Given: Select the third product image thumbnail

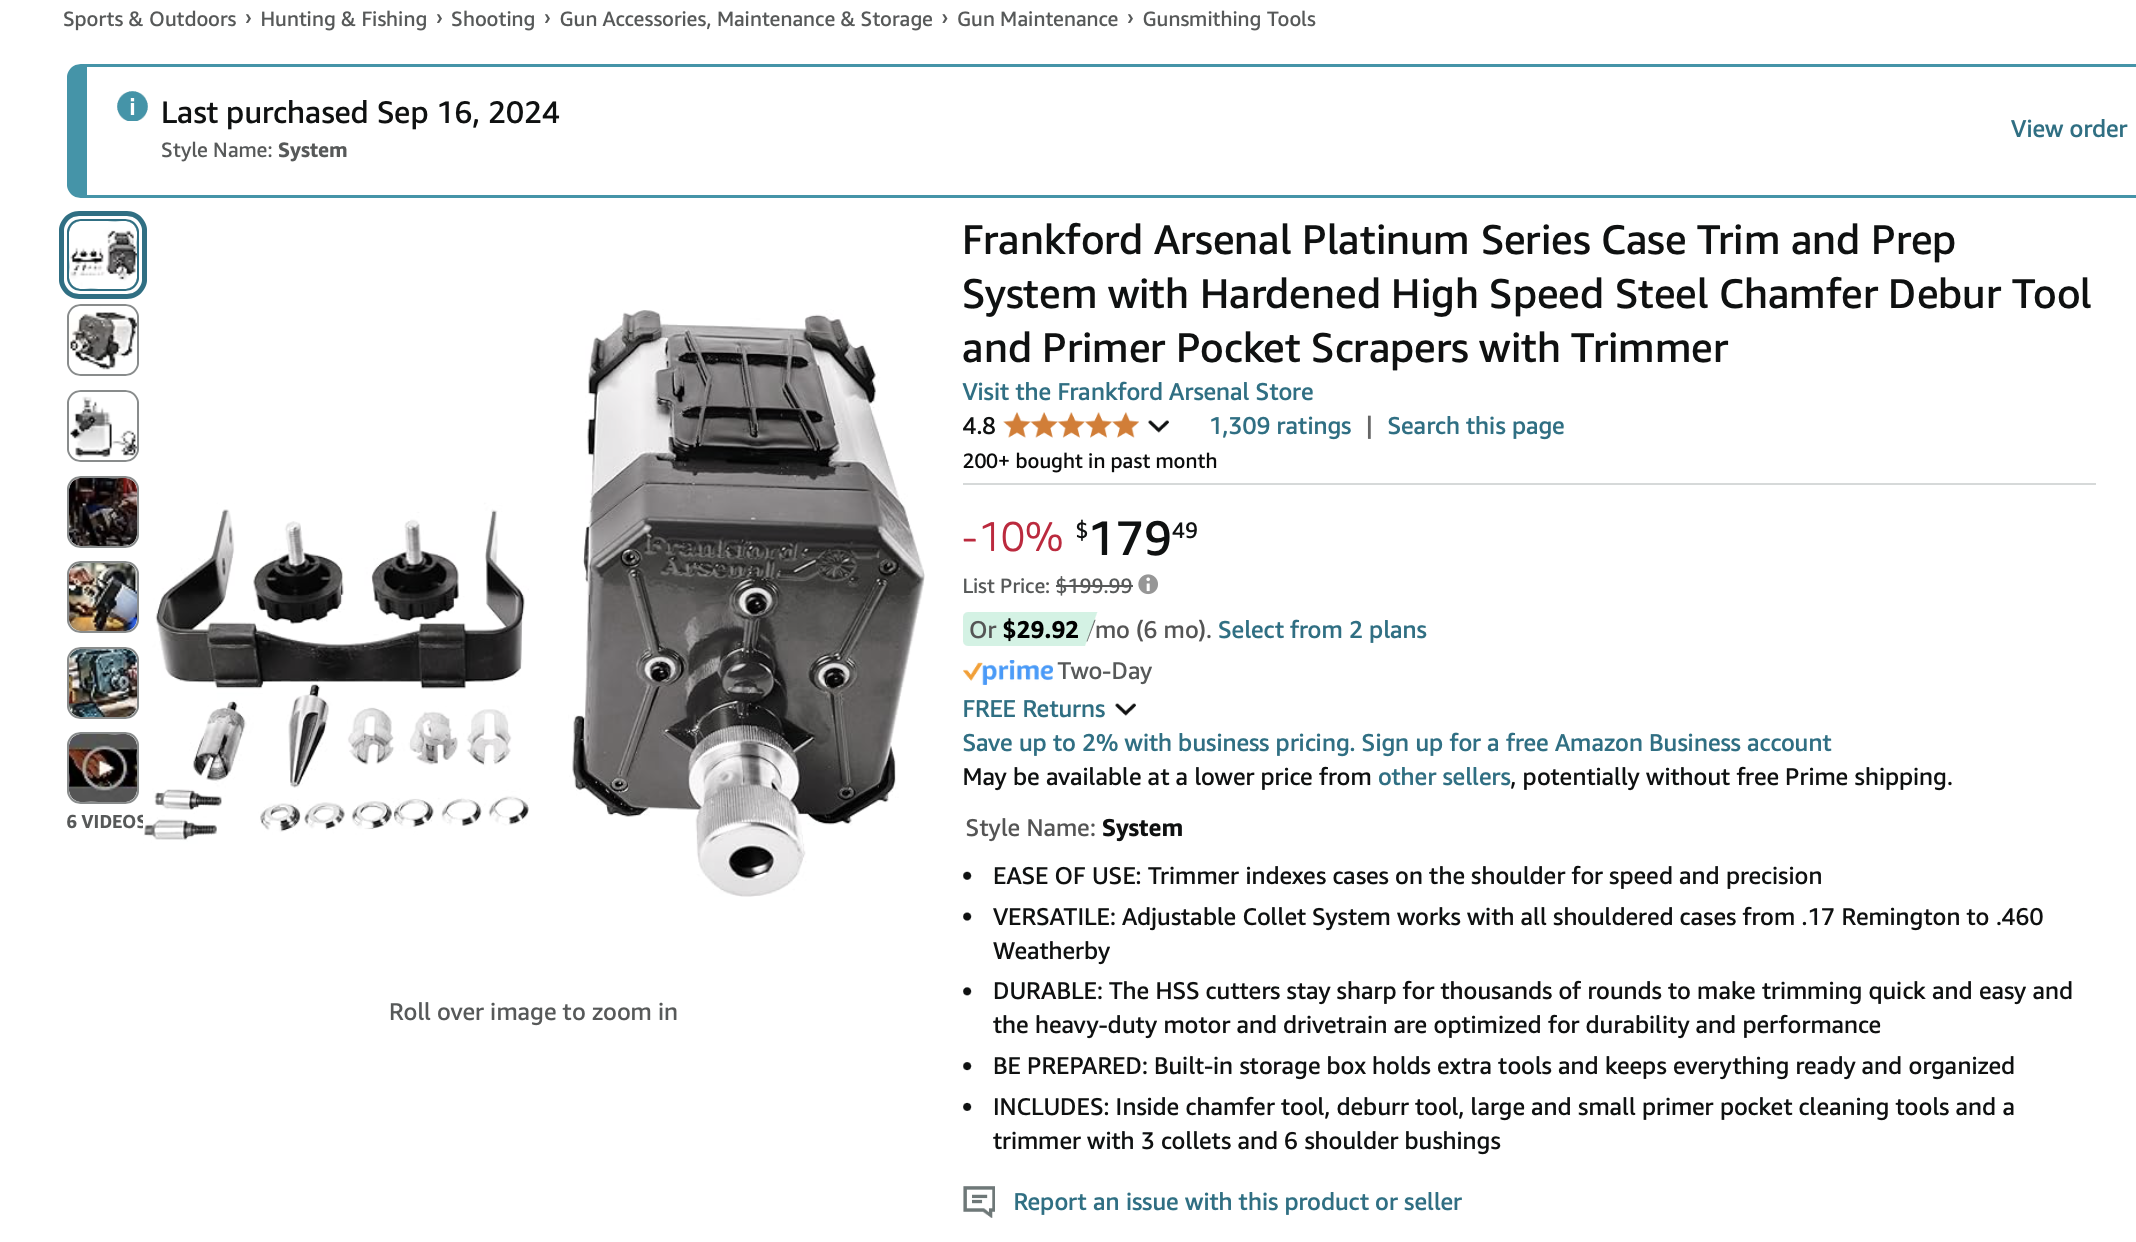Looking at the screenshot, I should [x=103, y=426].
